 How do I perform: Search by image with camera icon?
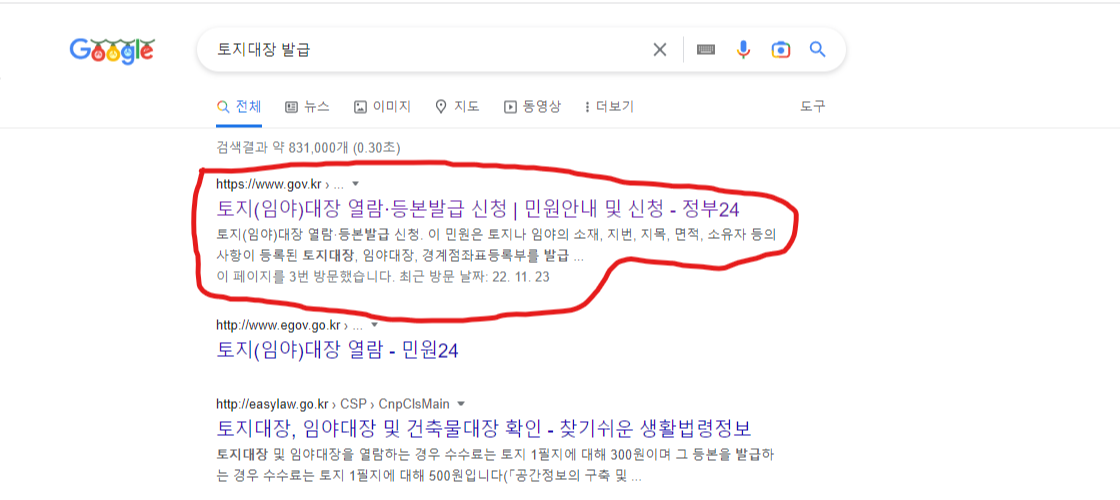click(x=781, y=49)
